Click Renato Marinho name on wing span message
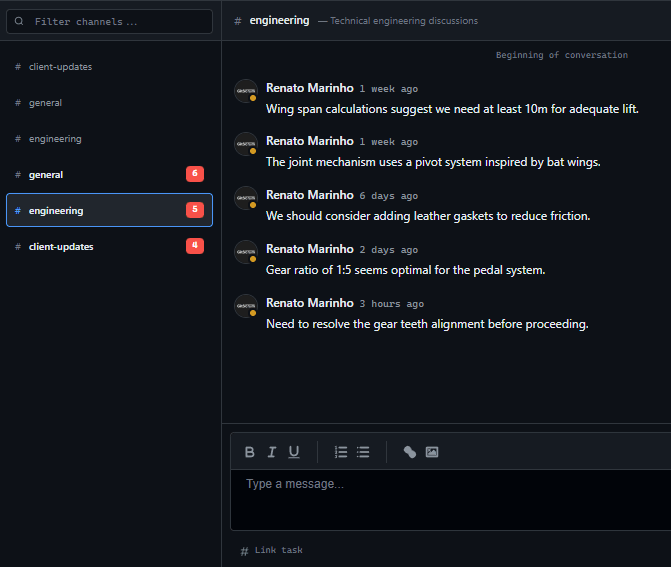671x567 pixels. pyautogui.click(x=310, y=88)
